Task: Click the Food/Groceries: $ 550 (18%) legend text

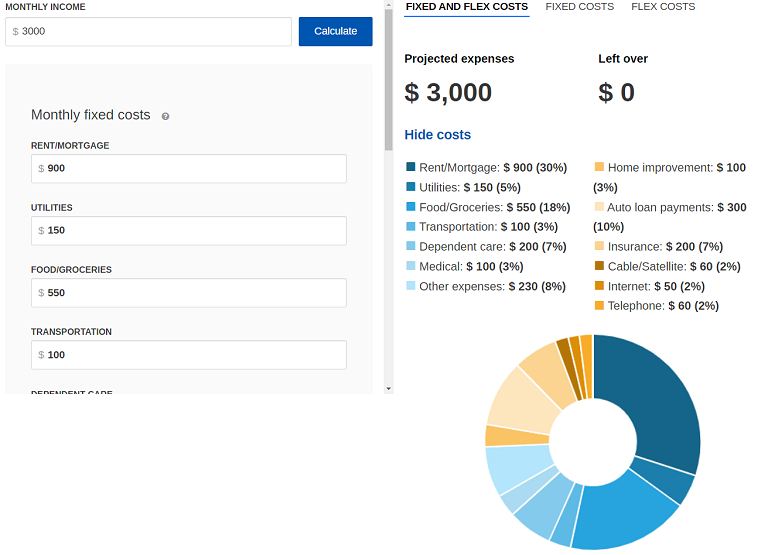Action: 495,207
